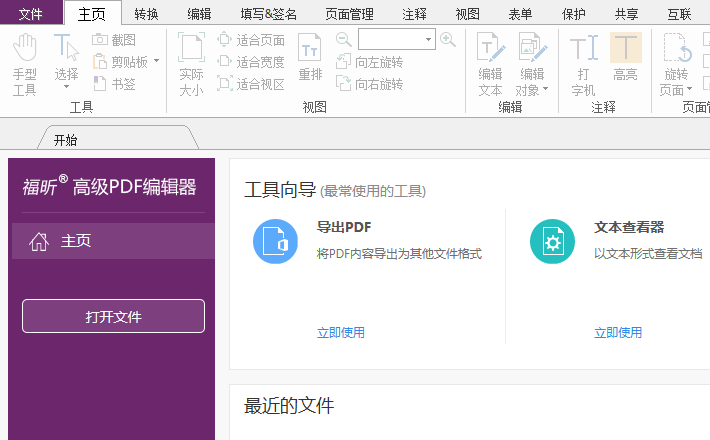Open the Page Management (页面管理) tab
This screenshot has height=440, width=710.
[x=349, y=14]
